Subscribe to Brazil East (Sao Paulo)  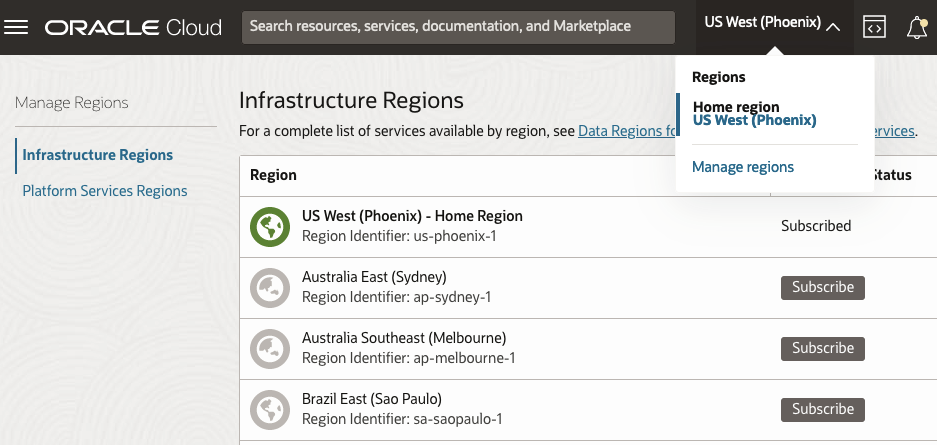tap(823, 410)
